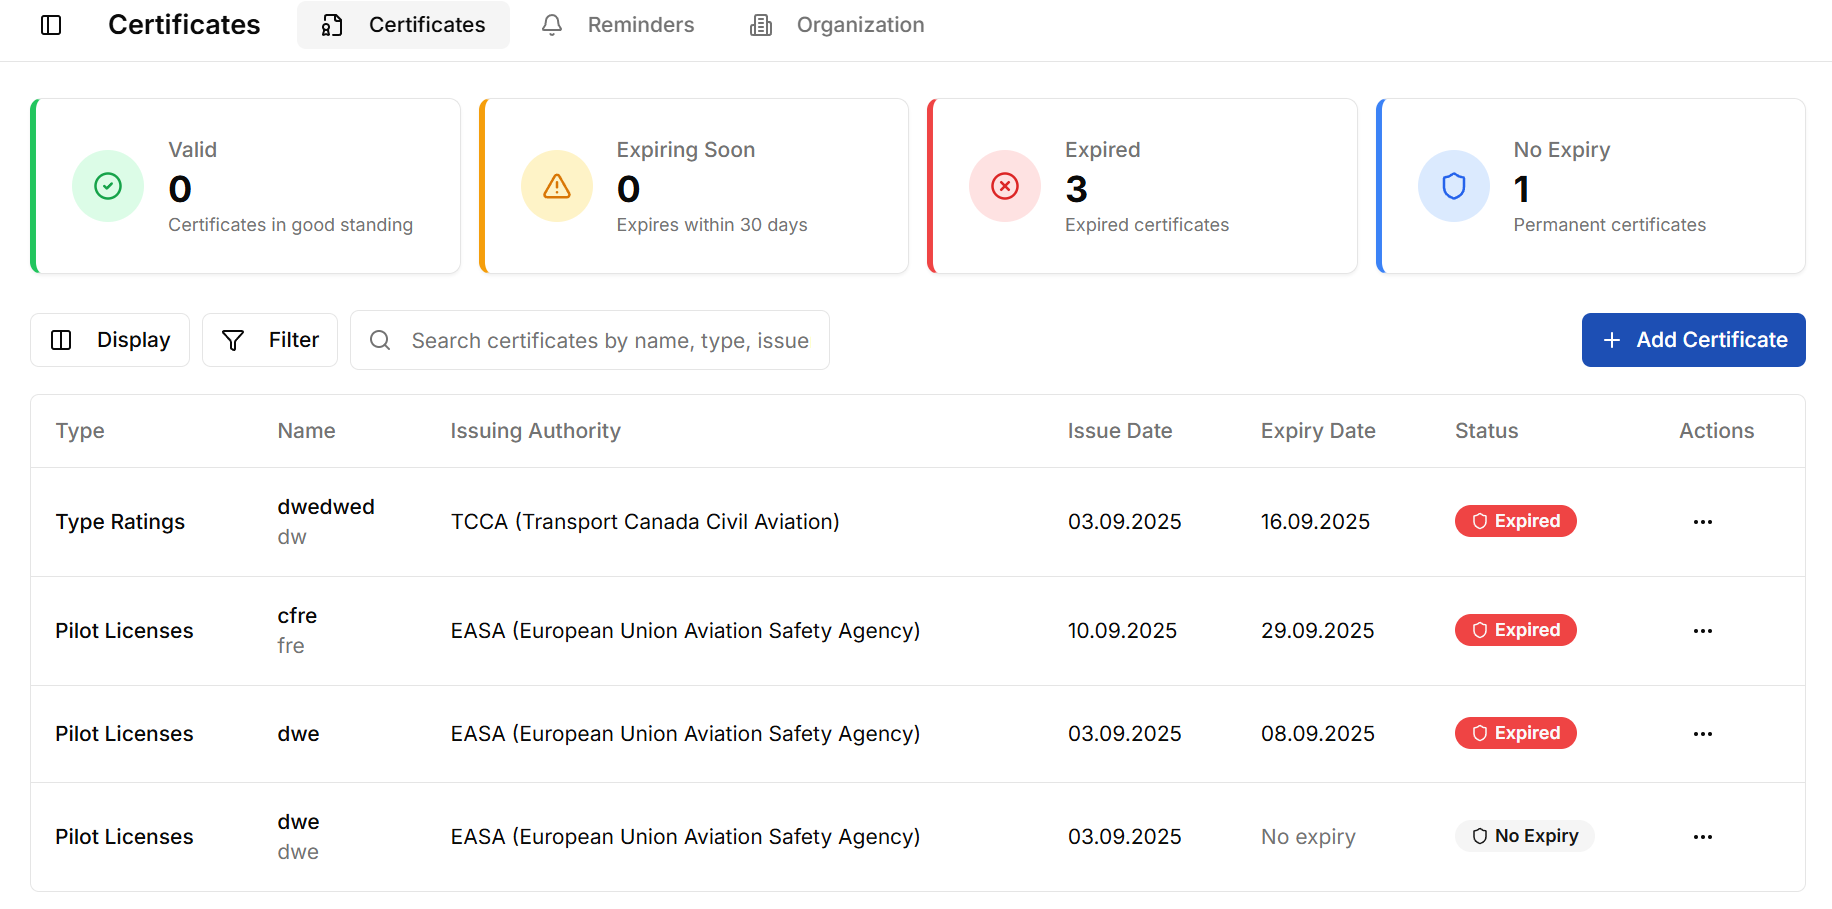The height and width of the screenshot is (909, 1832).
Task: Click the red error icon on Expired card
Action: click(1004, 186)
